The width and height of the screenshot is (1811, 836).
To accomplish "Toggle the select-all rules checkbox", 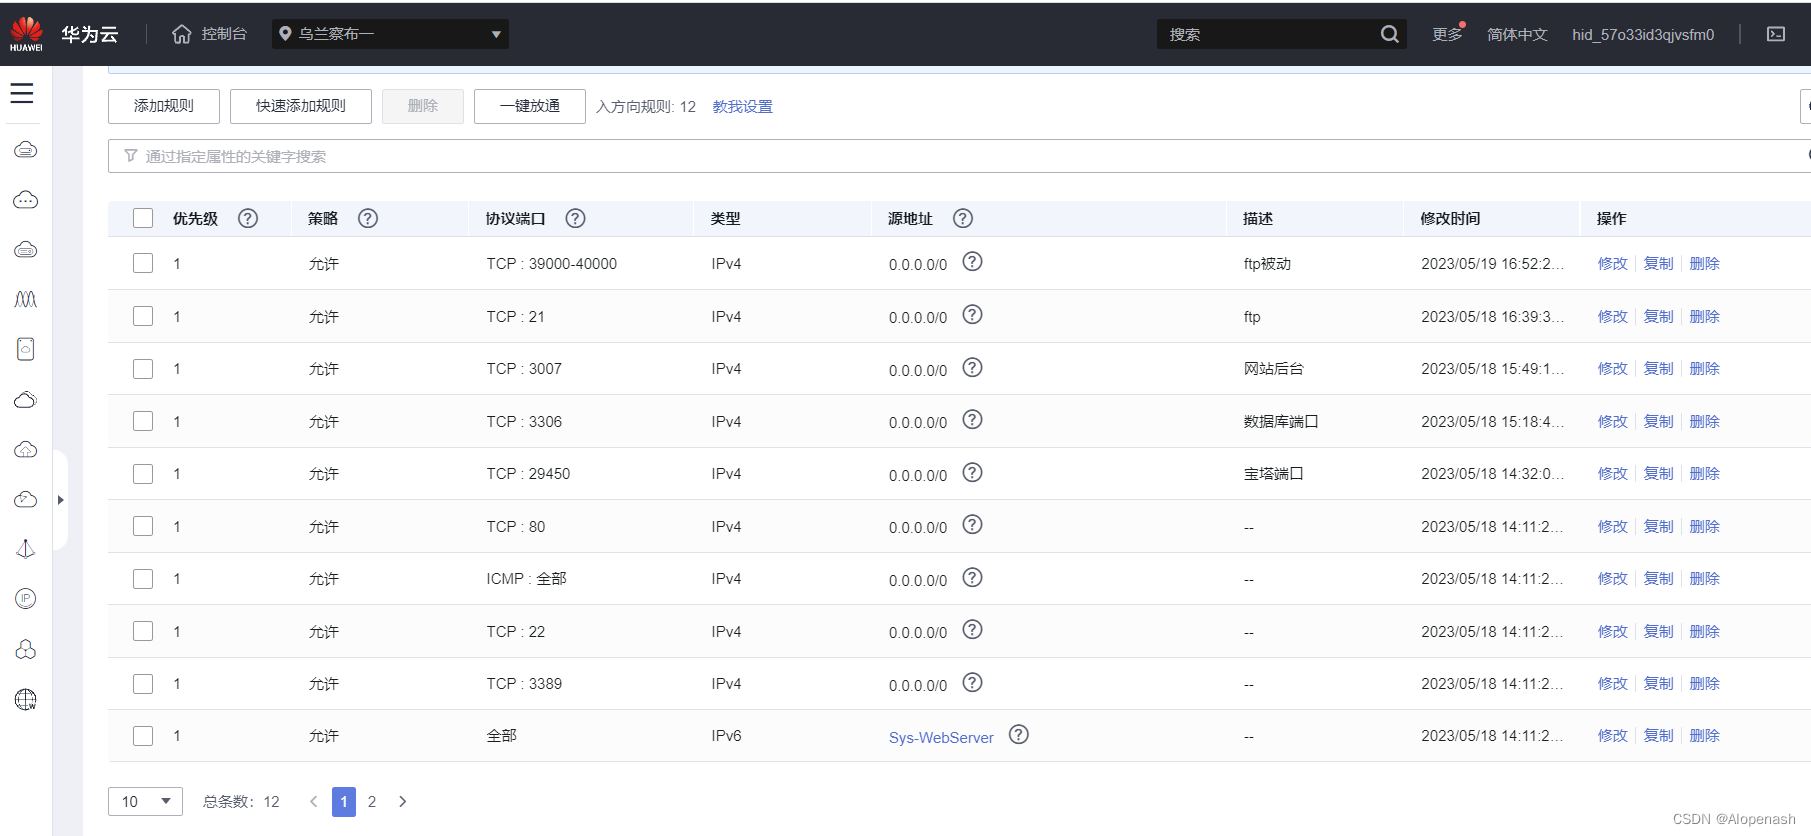I will pyautogui.click(x=143, y=218).
